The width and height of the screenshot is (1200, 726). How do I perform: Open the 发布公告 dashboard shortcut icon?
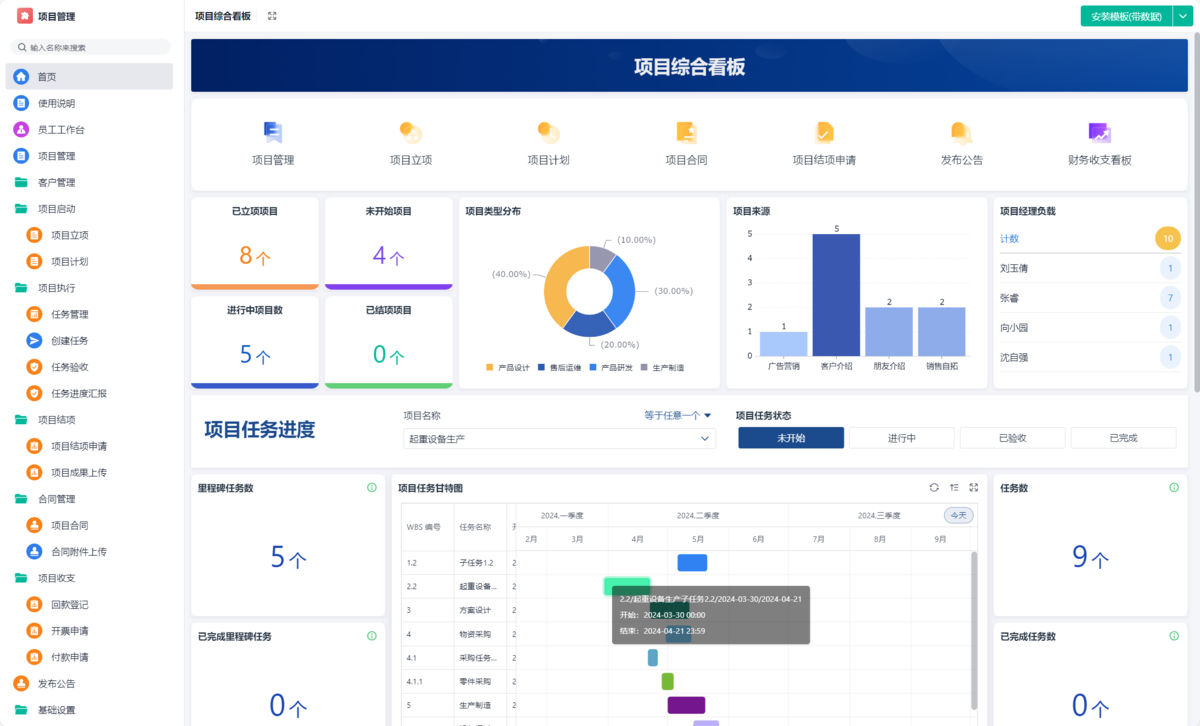point(961,133)
